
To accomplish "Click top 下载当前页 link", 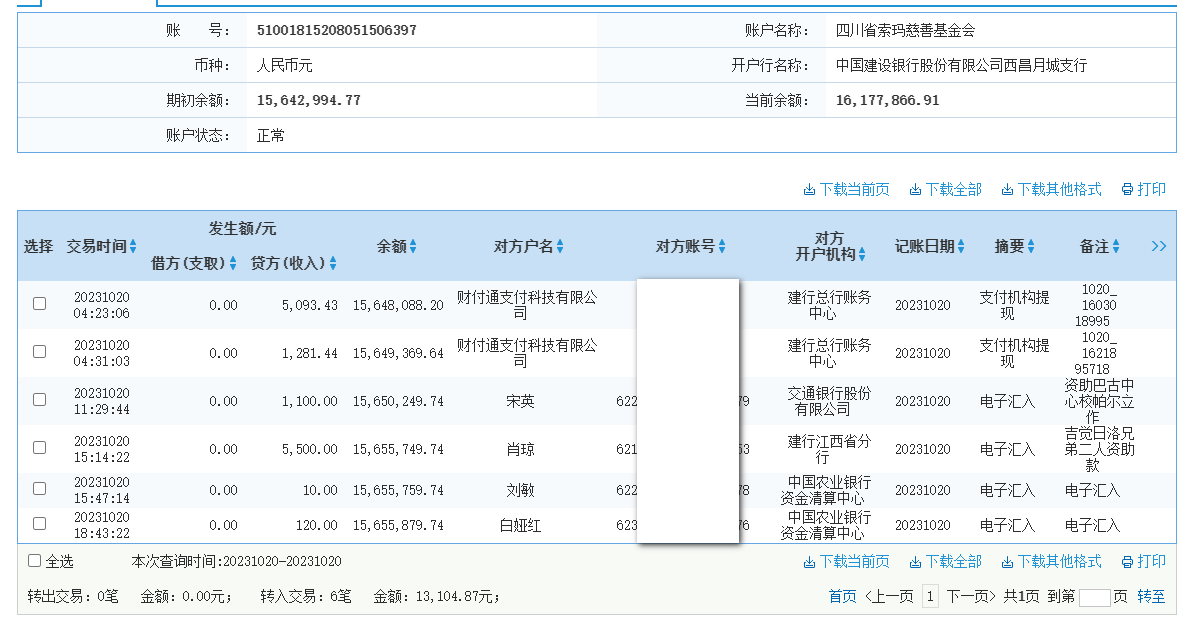I will (854, 190).
